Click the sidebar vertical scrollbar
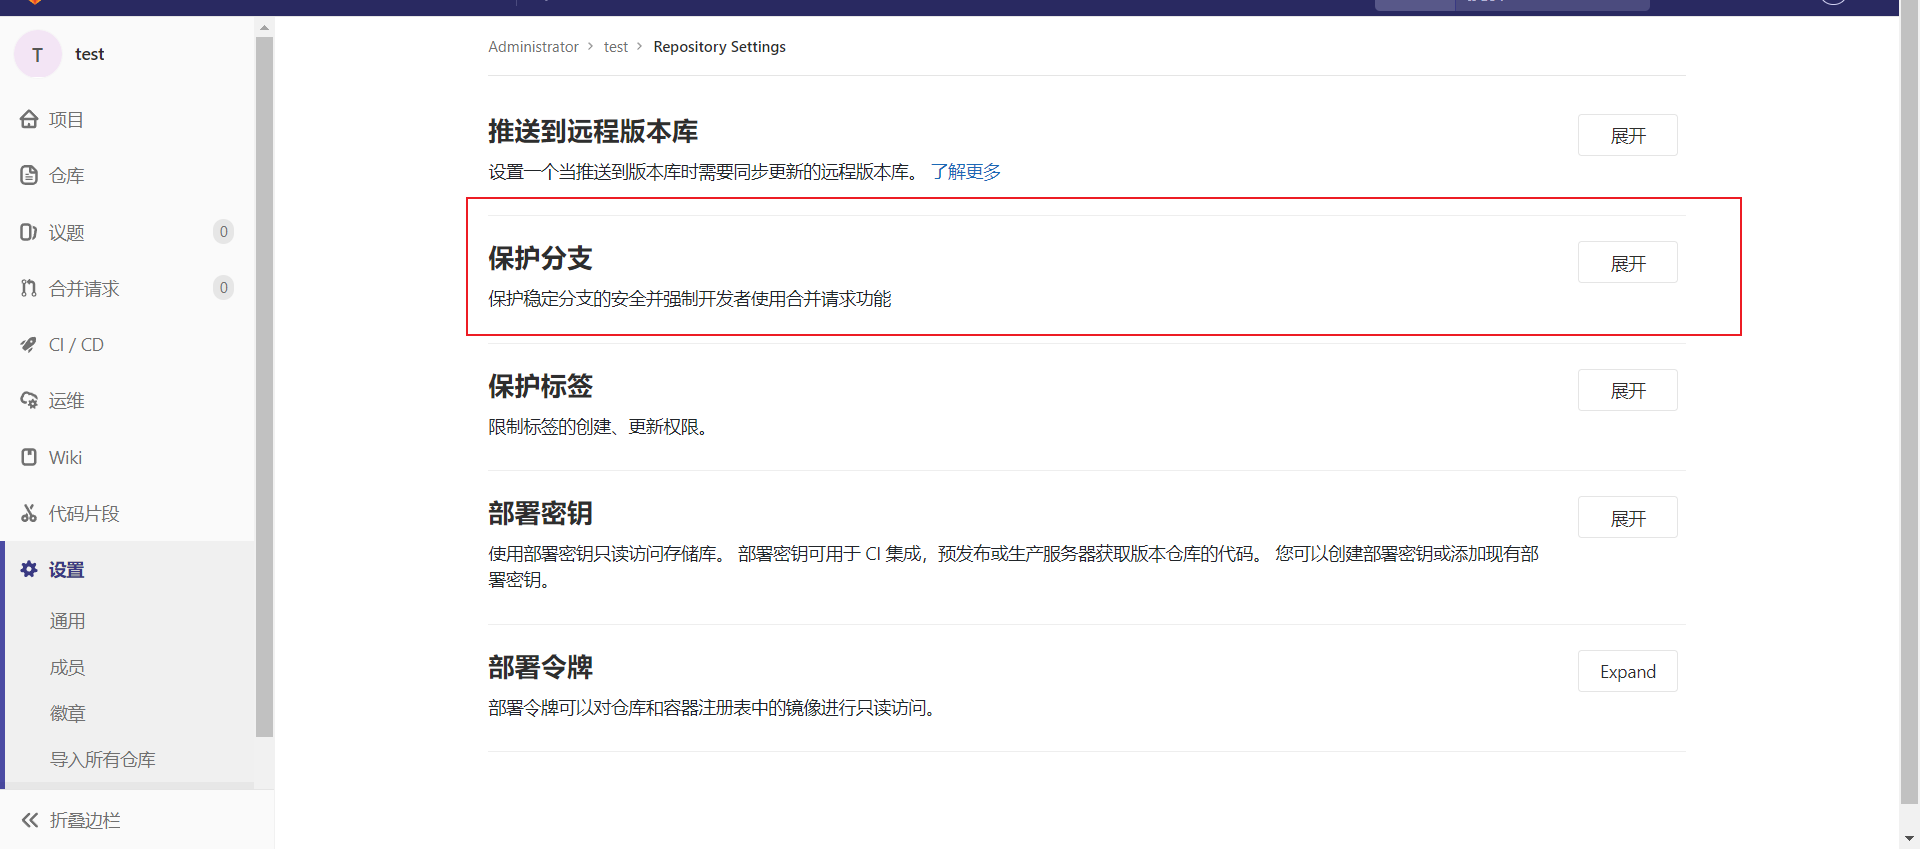1920x849 pixels. [x=264, y=386]
